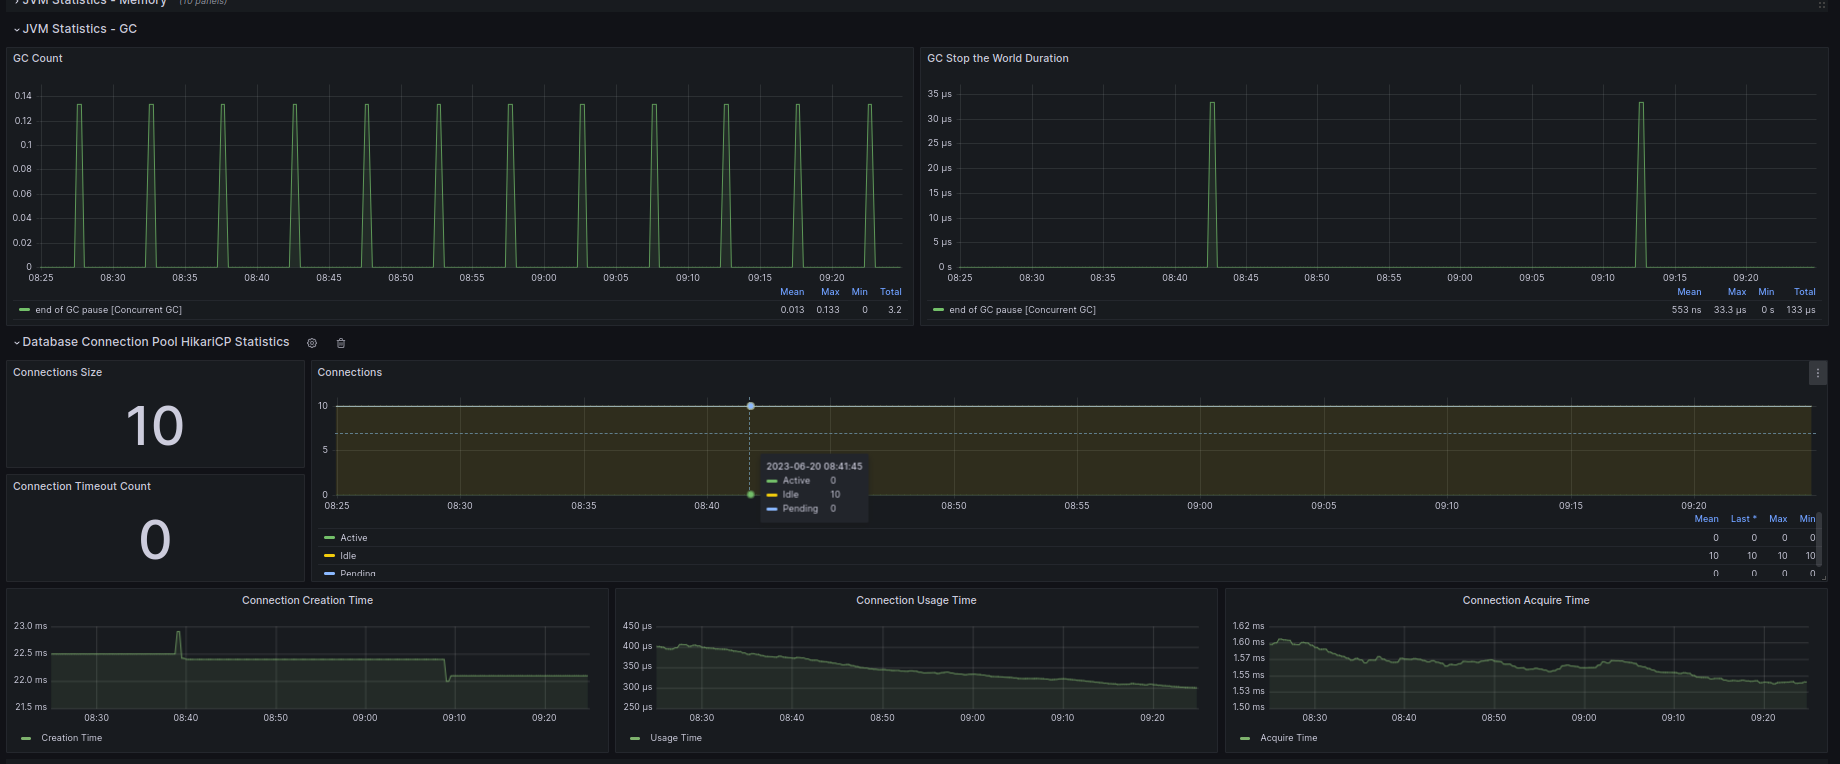Open color picker for Idle yellow swatch
This screenshot has height=764, width=1840.
(x=329, y=556)
